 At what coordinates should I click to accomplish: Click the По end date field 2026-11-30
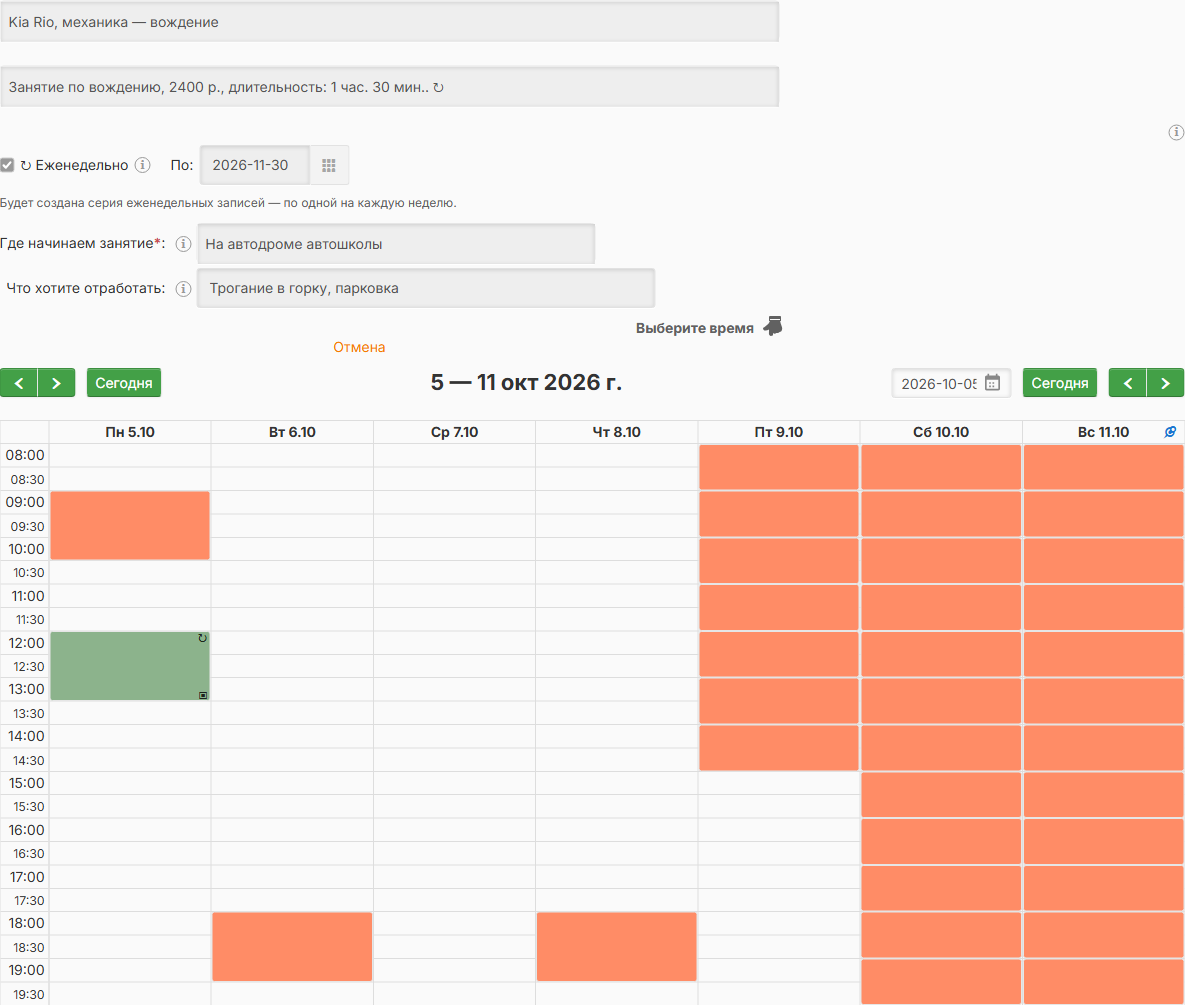(255, 165)
